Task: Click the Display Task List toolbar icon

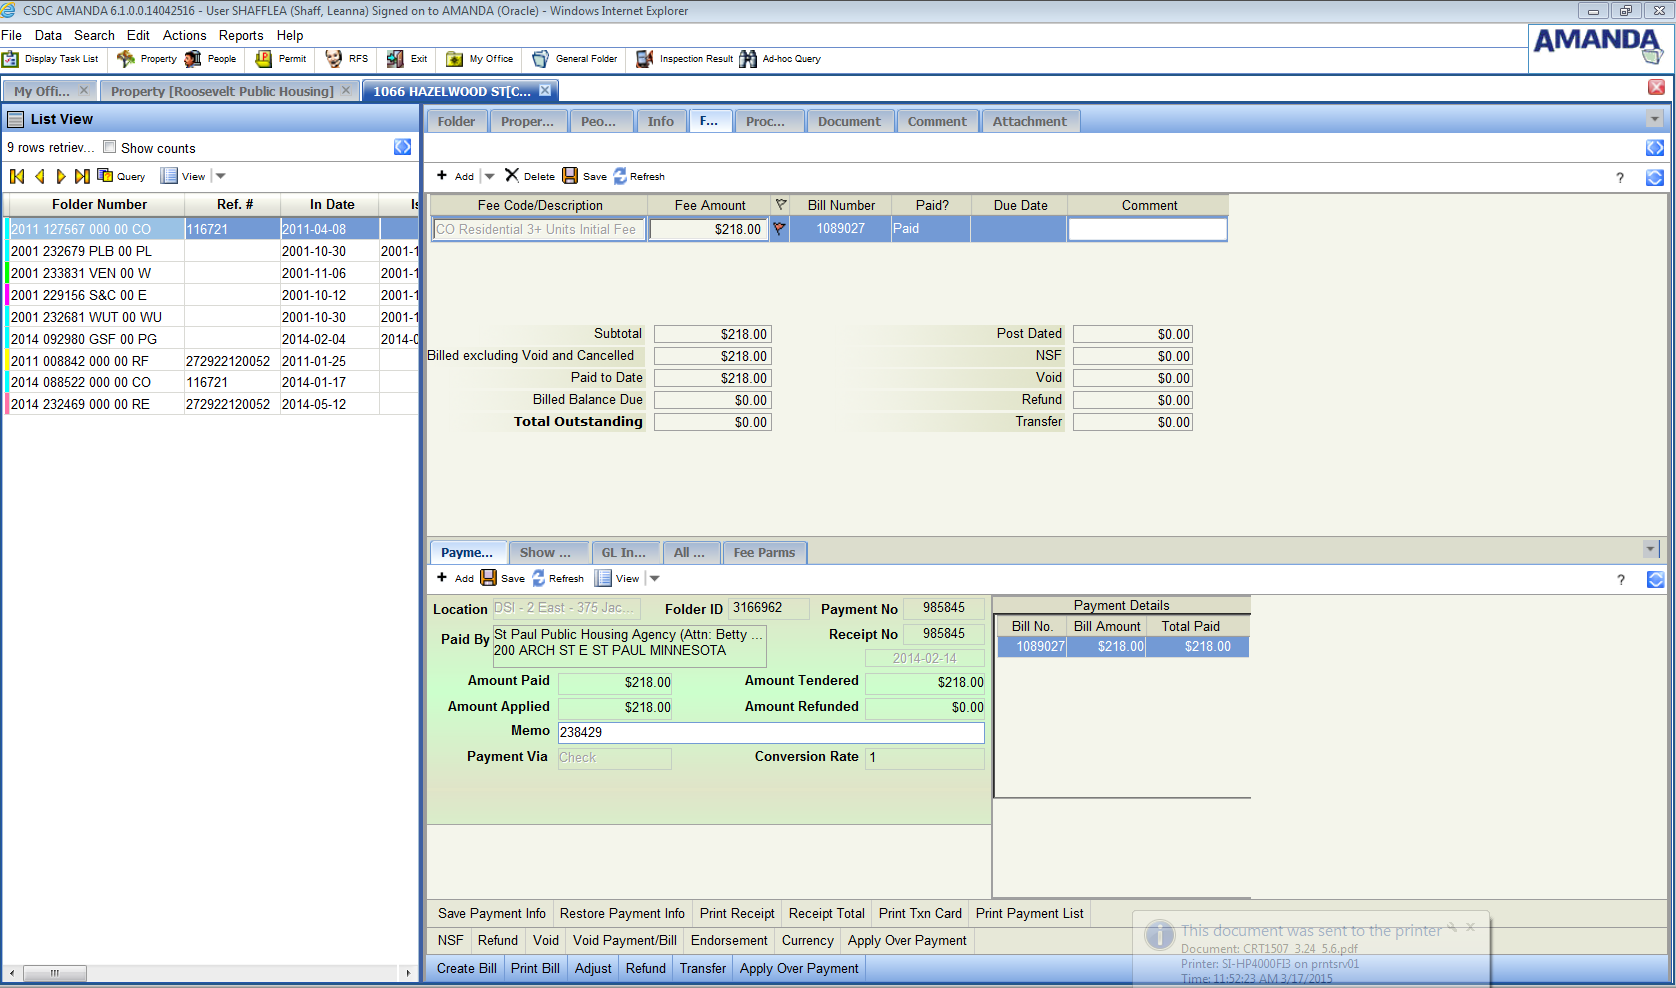Action: click(x=11, y=59)
